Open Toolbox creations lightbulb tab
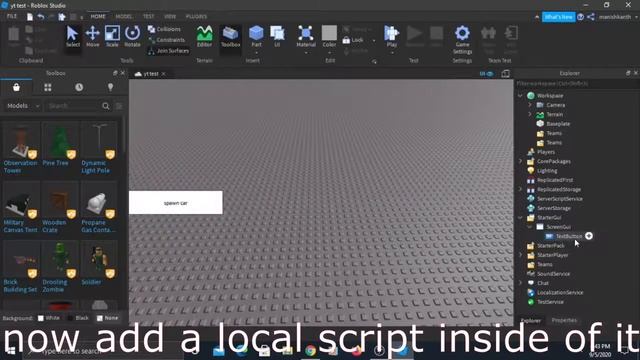This screenshot has width=640, height=360. 110,87
